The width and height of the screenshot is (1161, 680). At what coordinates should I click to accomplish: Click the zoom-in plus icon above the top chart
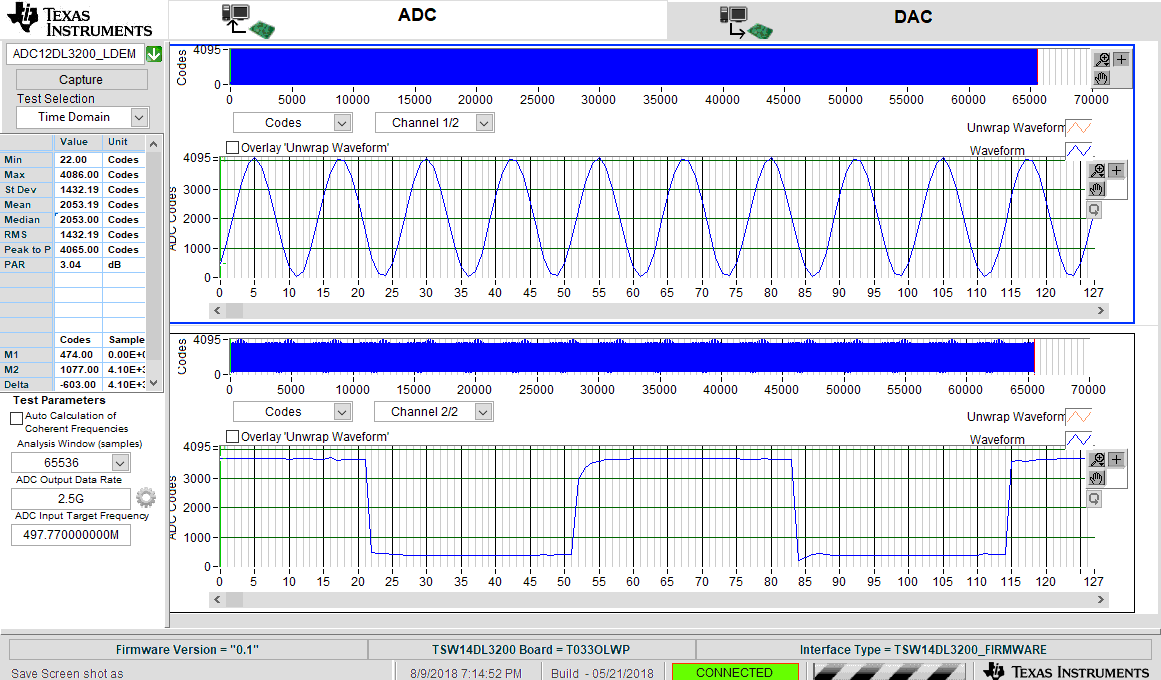pyautogui.click(x=1120, y=60)
